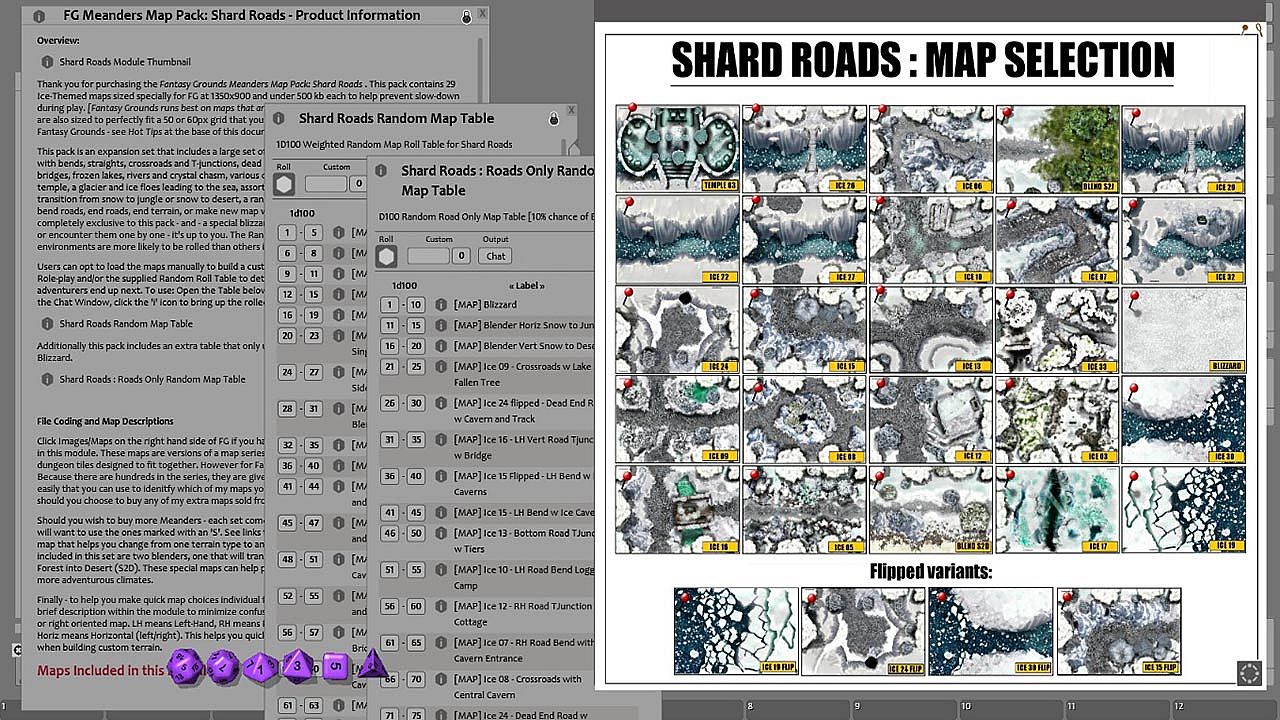Click the « Label » column header
This screenshot has width=1280, height=720.
(530, 286)
